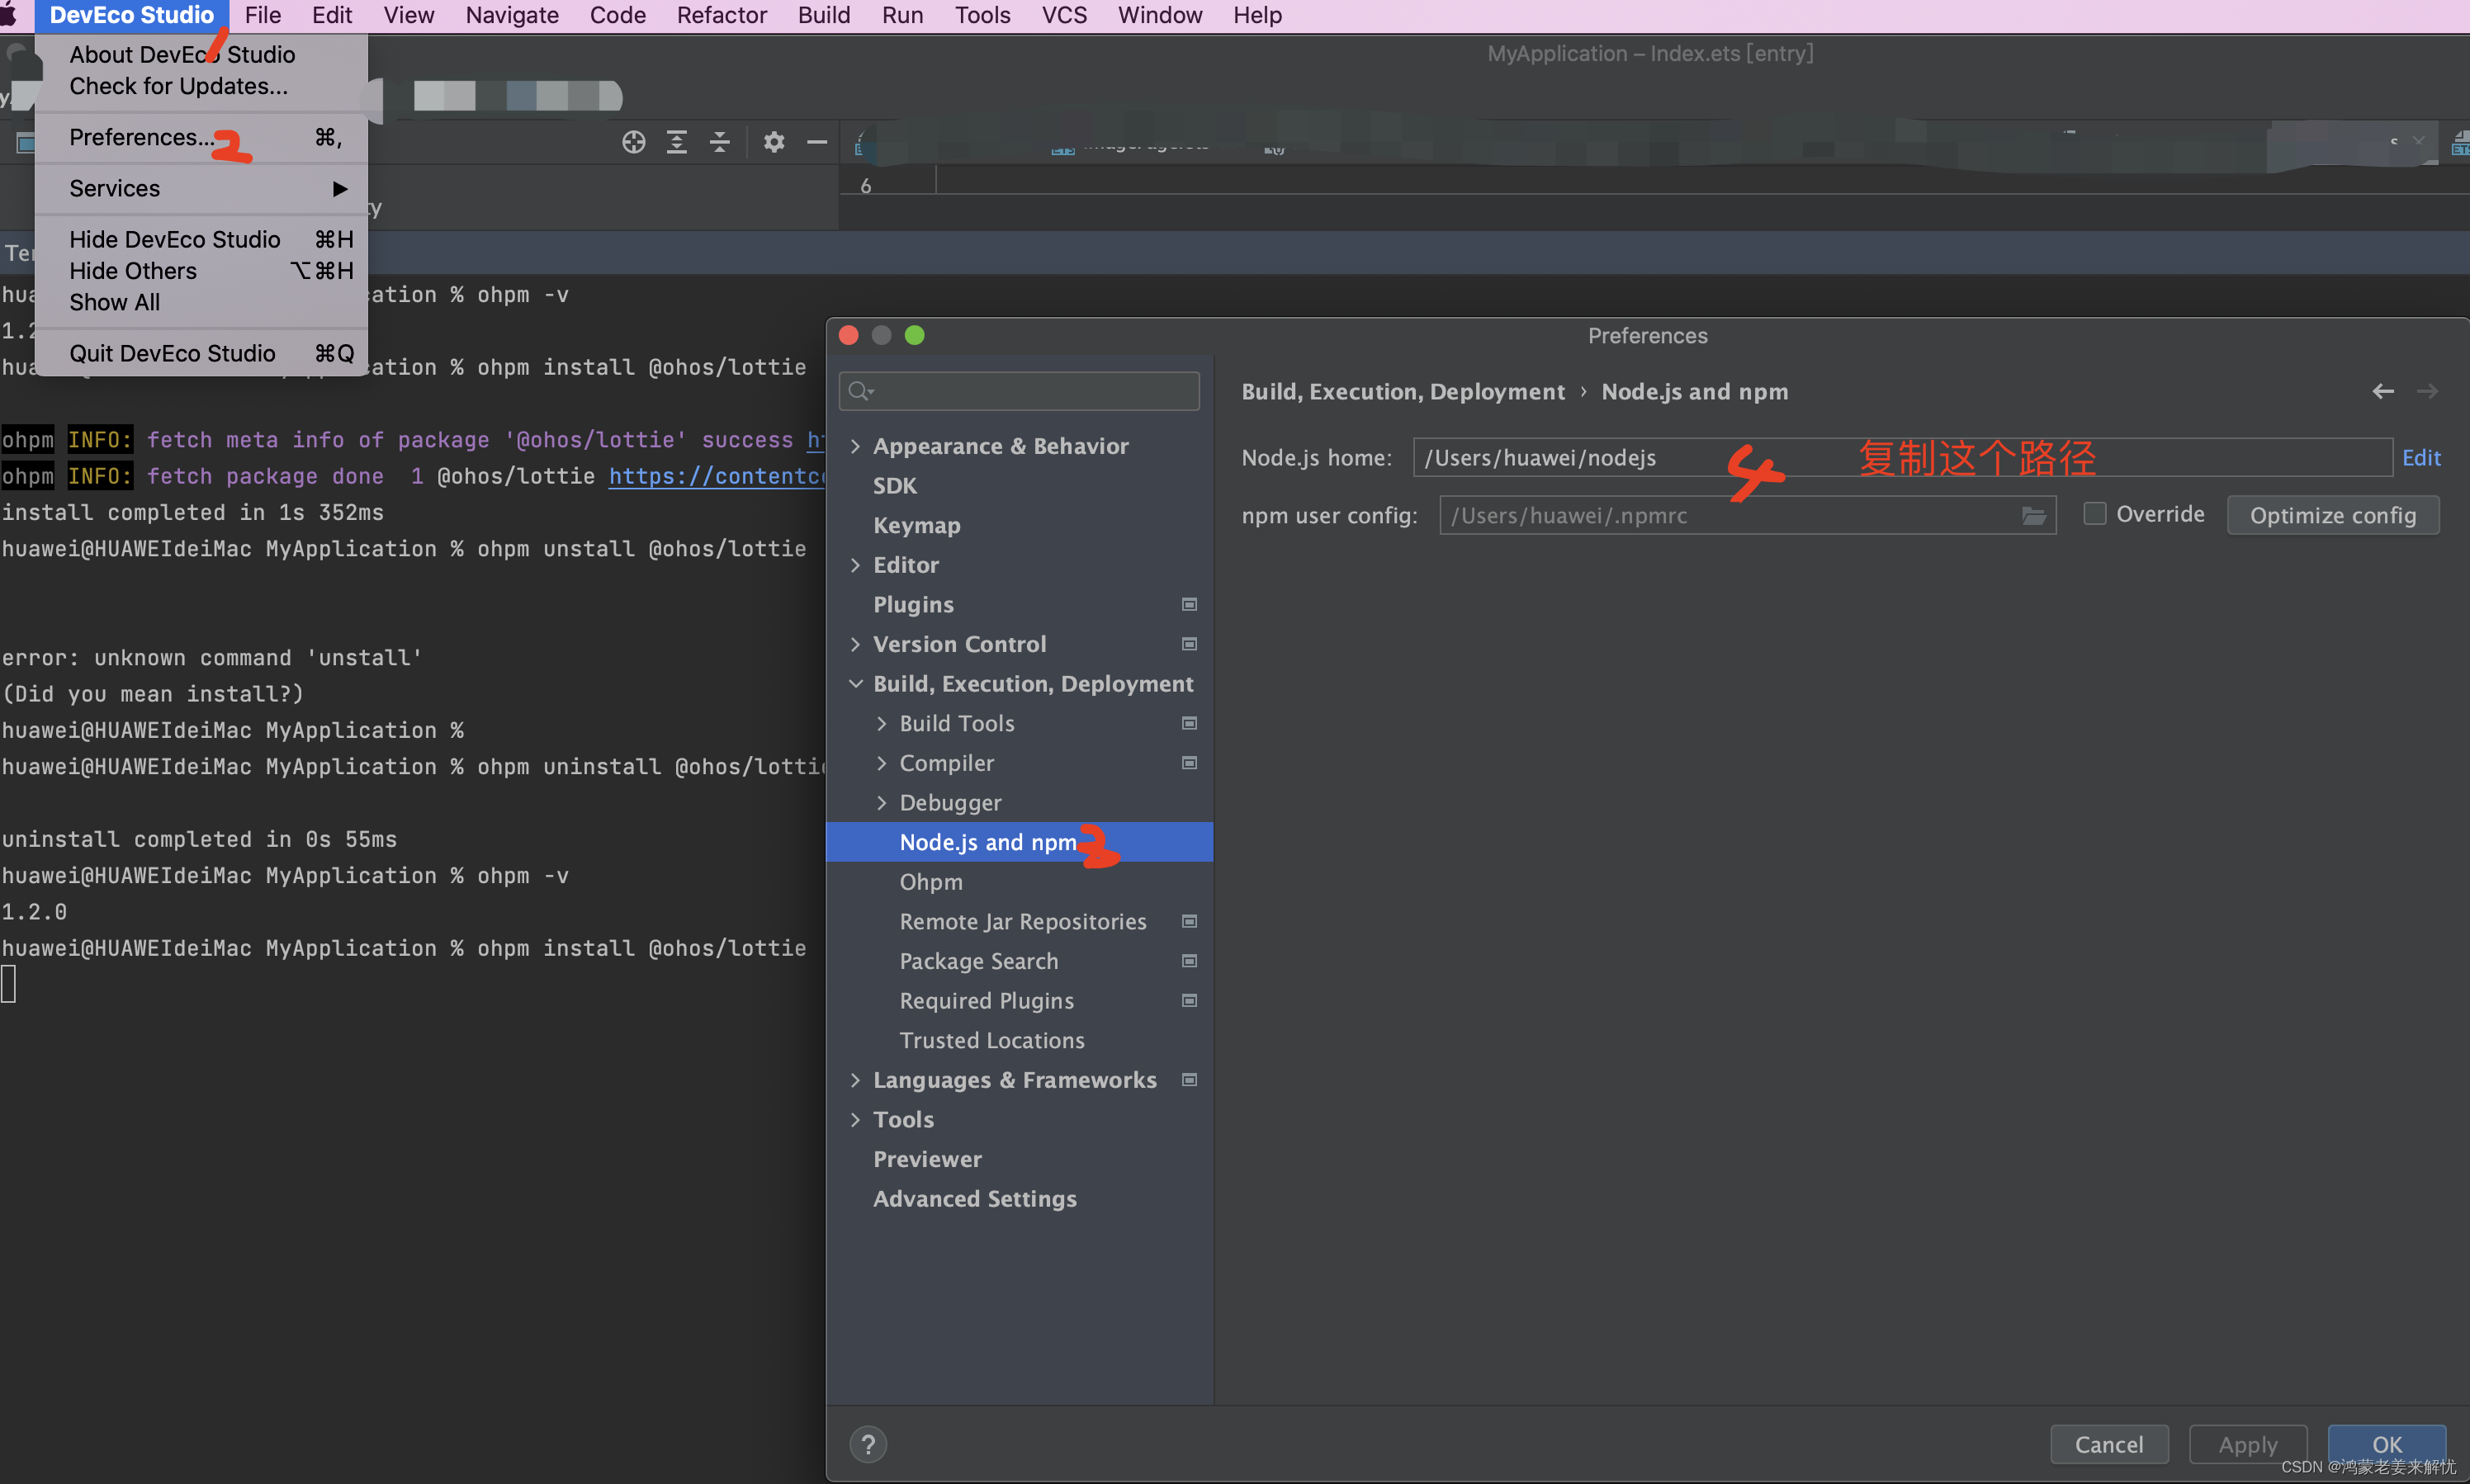
Task: Click the folder browse icon for npm config
Action: click(2033, 516)
